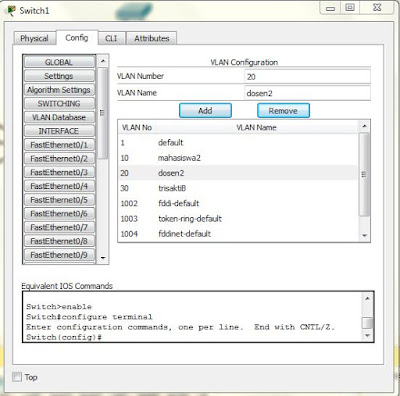This screenshot has height=396, width=400.
Task: Click IOS commands scroll up arrow
Action: (x=367, y=298)
